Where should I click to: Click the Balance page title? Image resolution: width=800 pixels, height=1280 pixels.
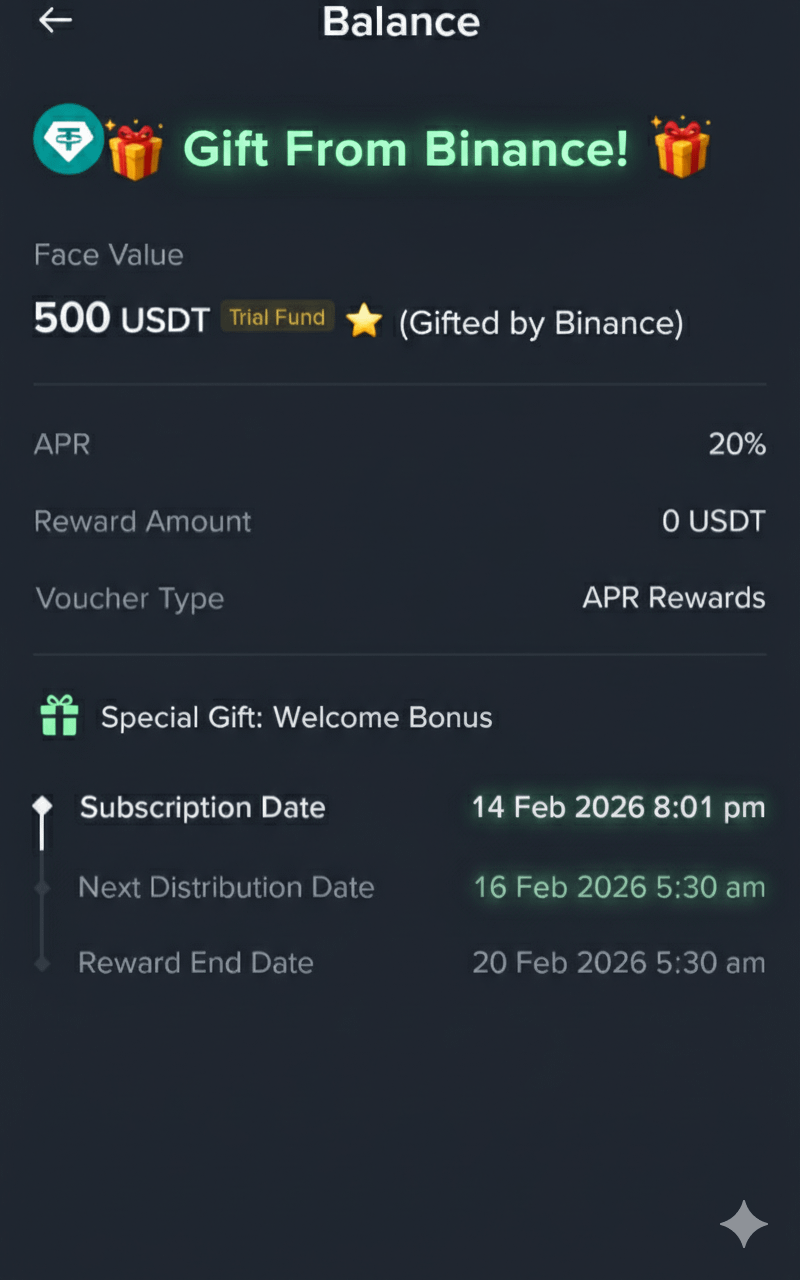click(401, 21)
